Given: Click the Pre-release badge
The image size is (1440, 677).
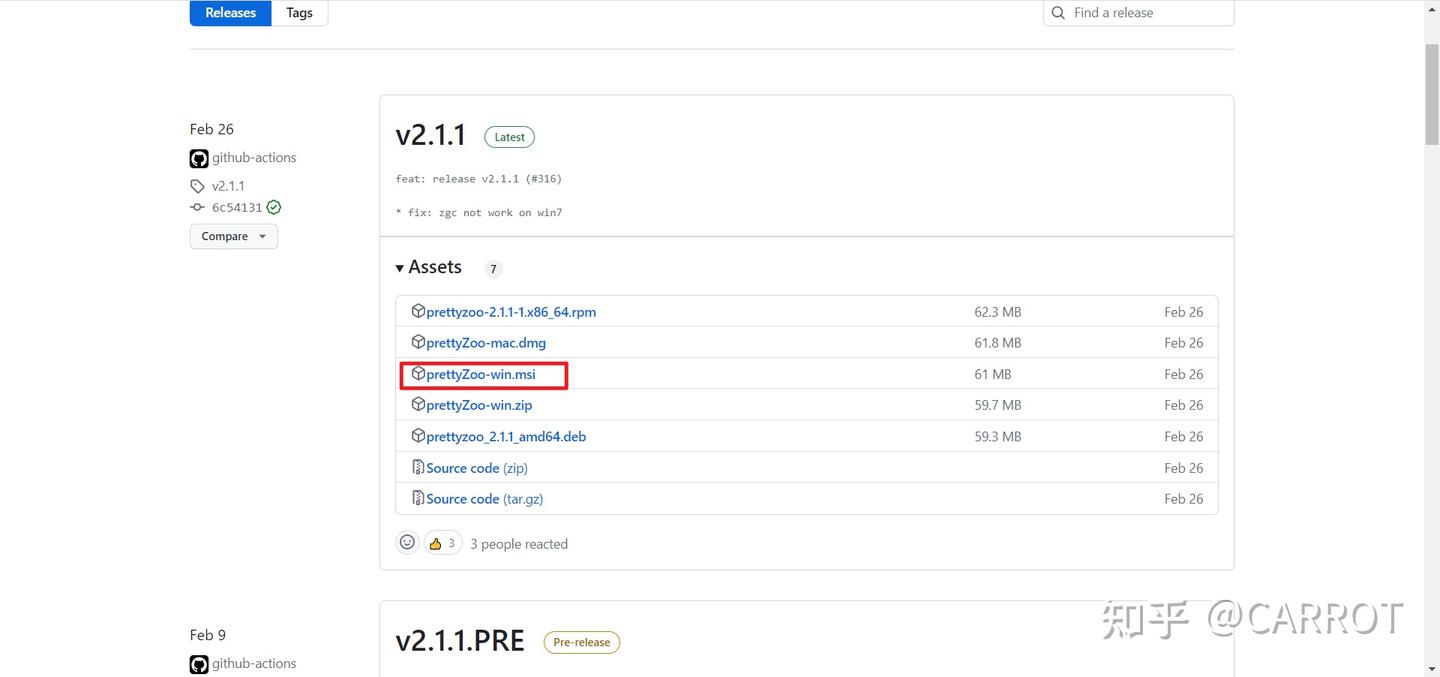Looking at the screenshot, I should [x=582, y=642].
